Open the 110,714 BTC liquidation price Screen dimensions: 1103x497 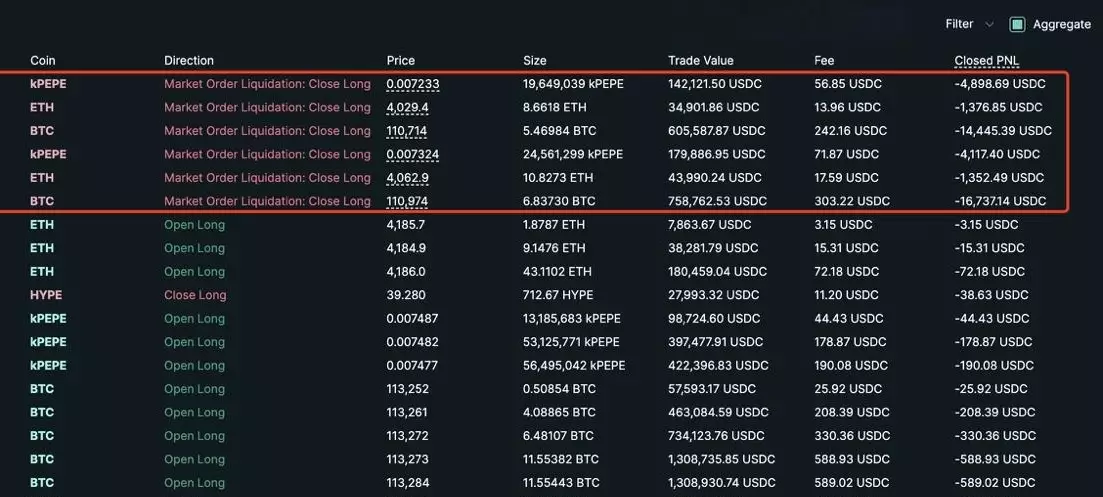pos(407,131)
